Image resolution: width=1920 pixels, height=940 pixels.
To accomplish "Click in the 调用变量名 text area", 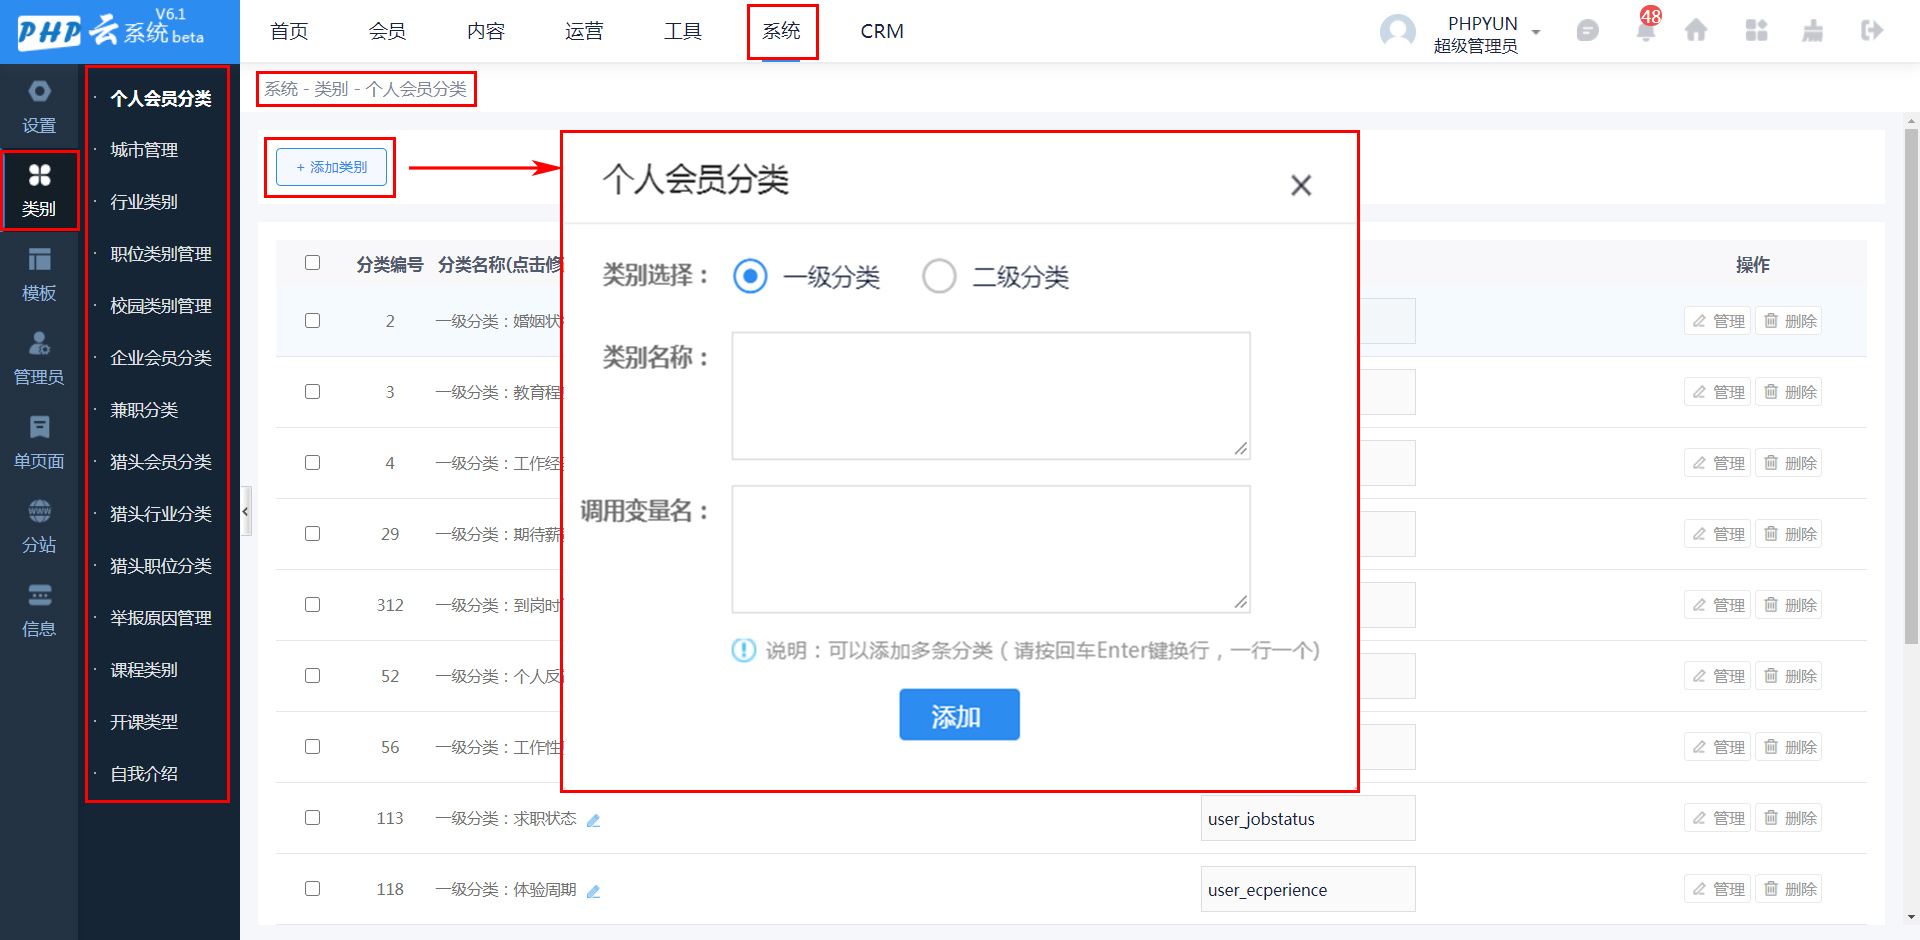I will (x=991, y=549).
